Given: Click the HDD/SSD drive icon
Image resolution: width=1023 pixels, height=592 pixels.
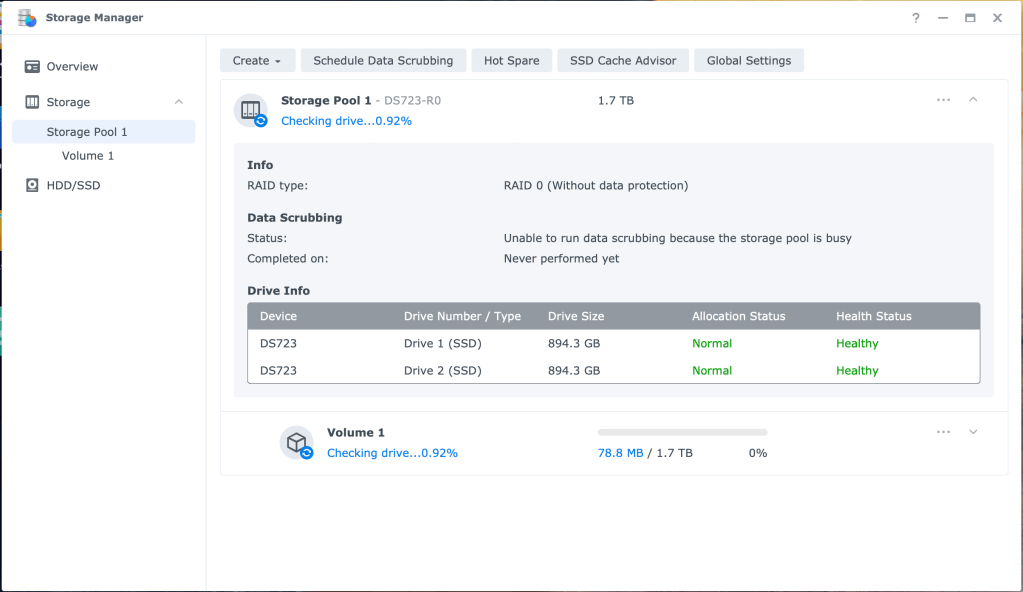Looking at the screenshot, I should coord(32,185).
